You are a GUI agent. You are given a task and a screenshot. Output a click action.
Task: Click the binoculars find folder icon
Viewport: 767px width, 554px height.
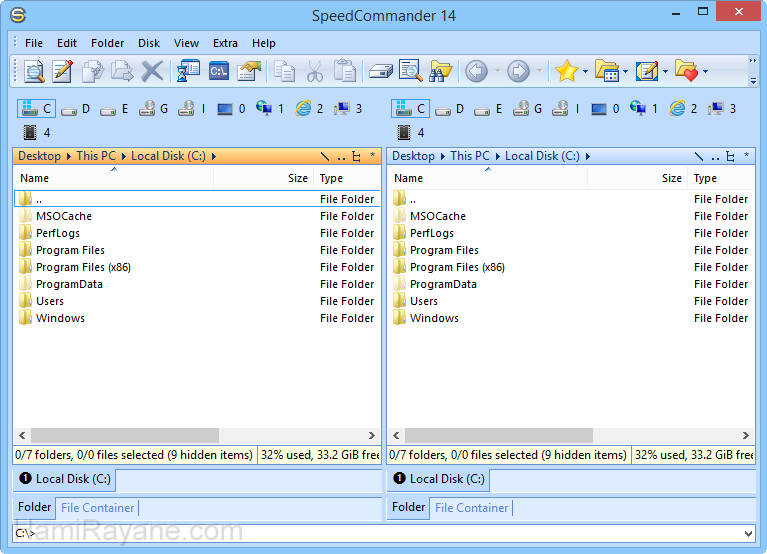(441, 71)
